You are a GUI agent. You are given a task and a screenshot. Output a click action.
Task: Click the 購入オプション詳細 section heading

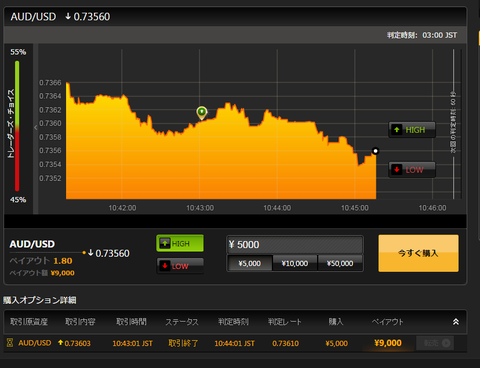(40, 300)
